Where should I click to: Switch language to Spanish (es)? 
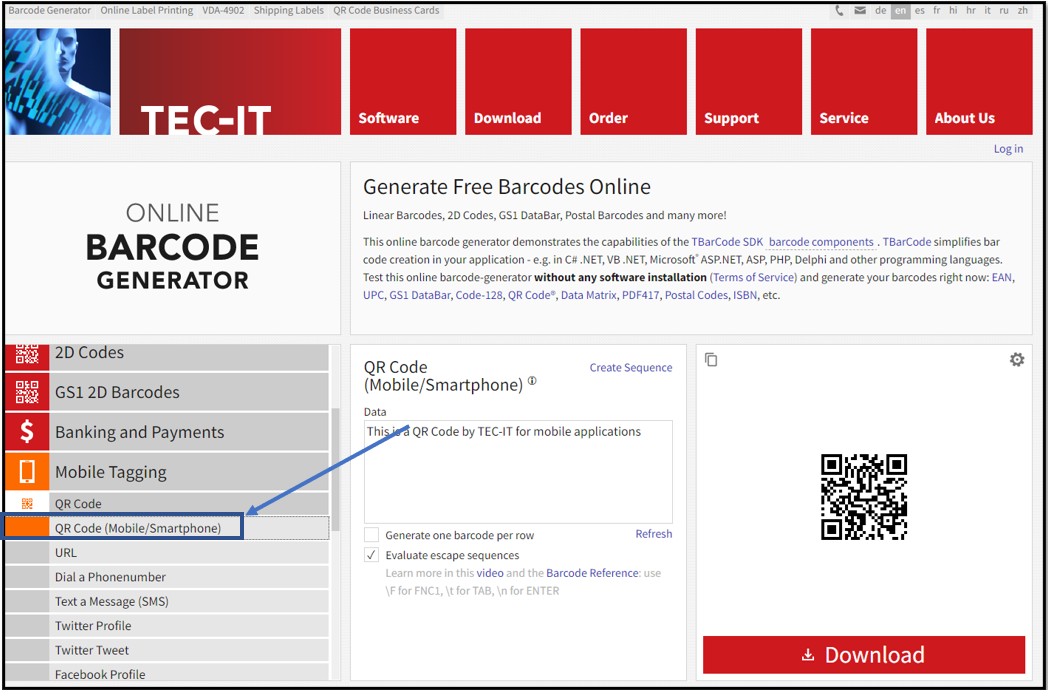click(920, 11)
